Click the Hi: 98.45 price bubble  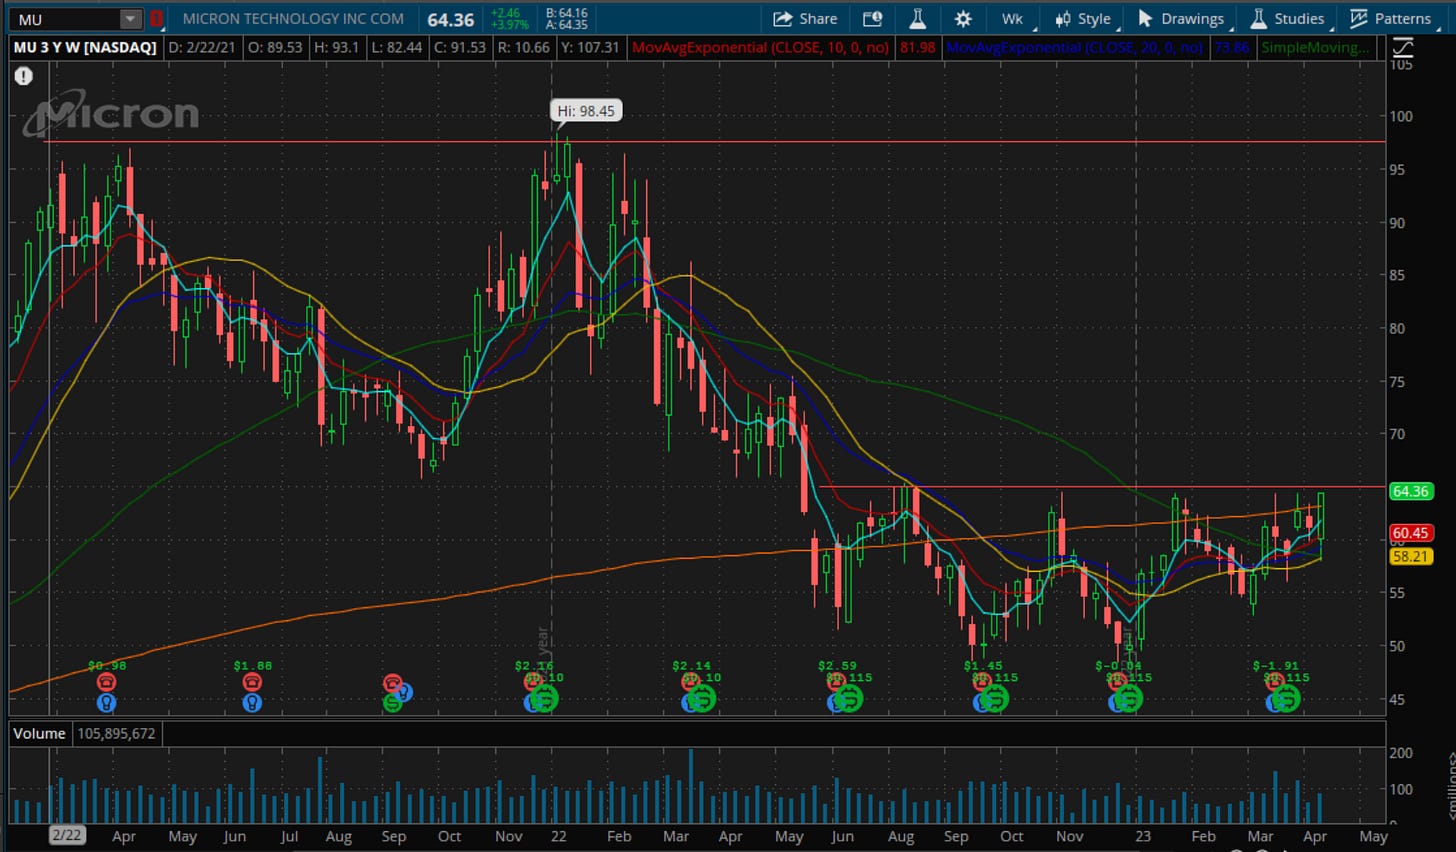coord(586,111)
